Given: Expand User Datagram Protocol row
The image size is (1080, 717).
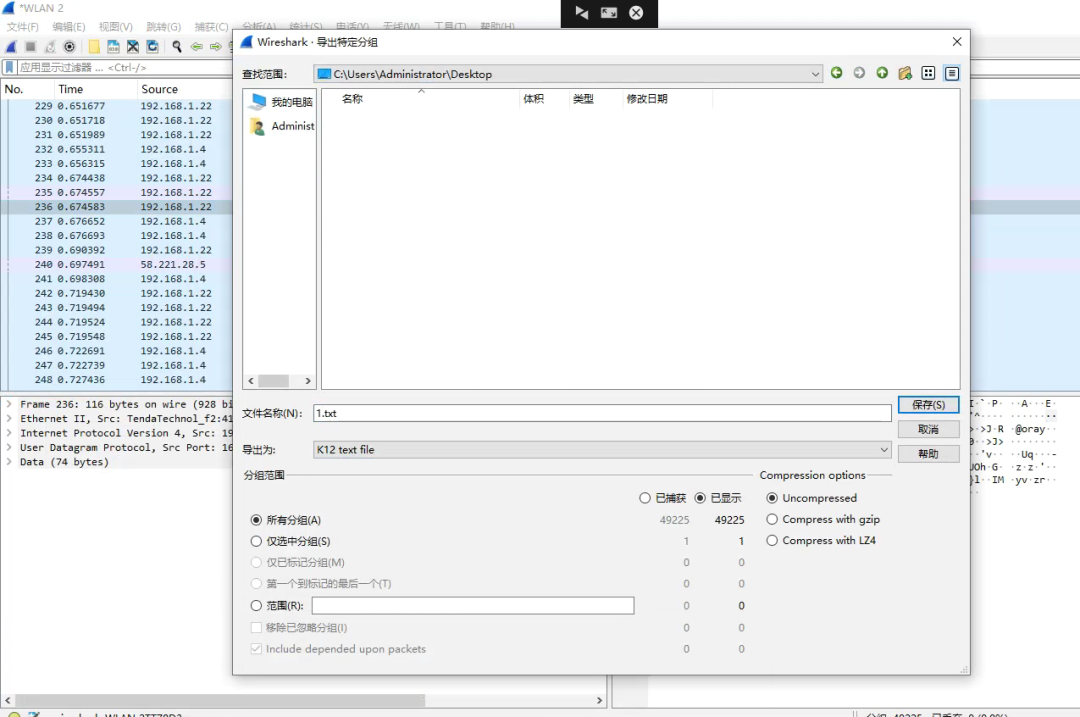Looking at the screenshot, I should click(9, 448).
